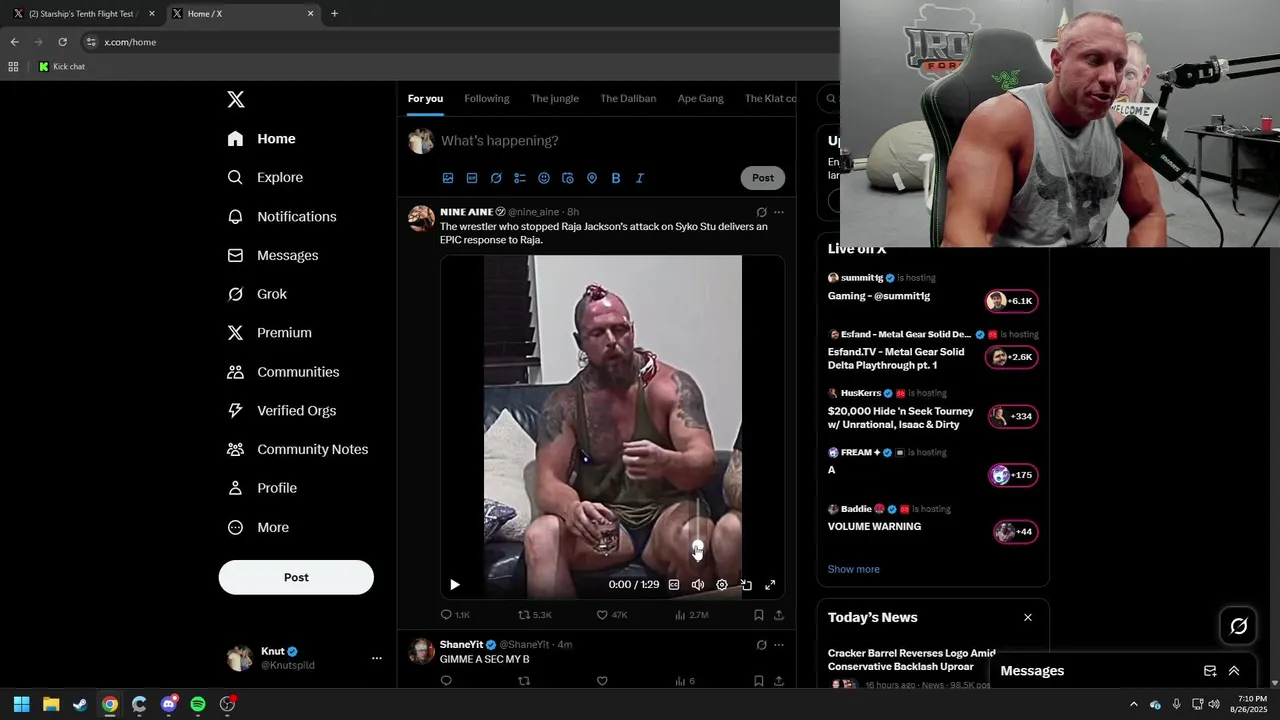Add a GIF in the composer
The height and width of the screenshot is (720, 1280).
(x=472, y=178)
